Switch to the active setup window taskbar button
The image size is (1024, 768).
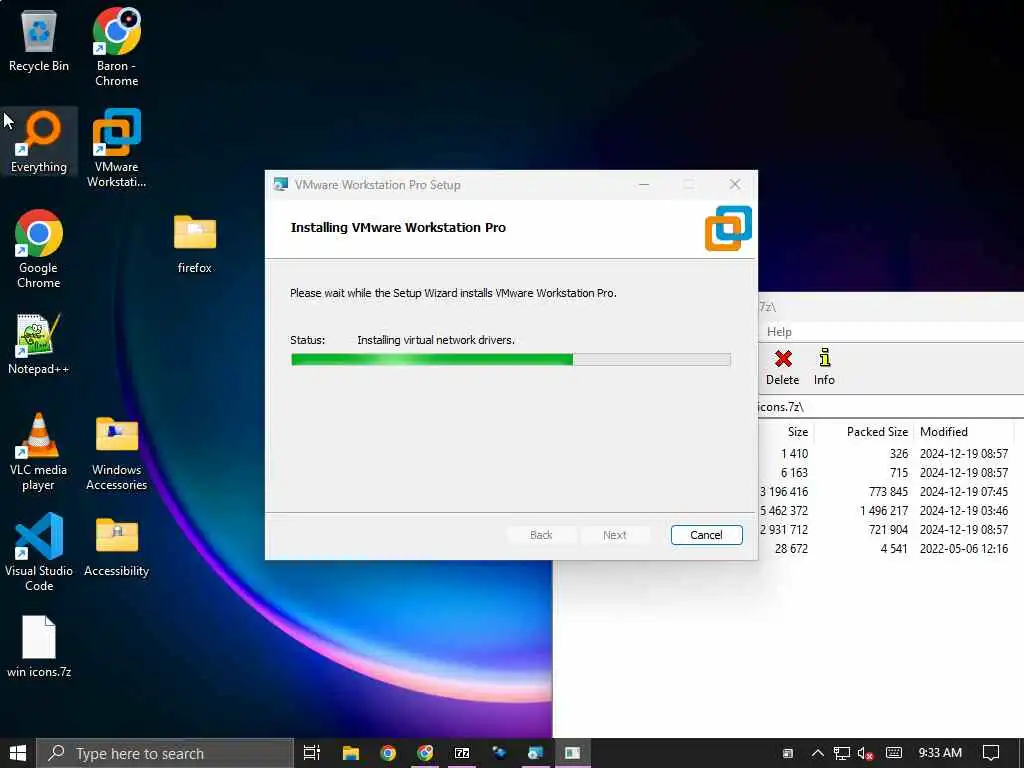tap(573, 753)
